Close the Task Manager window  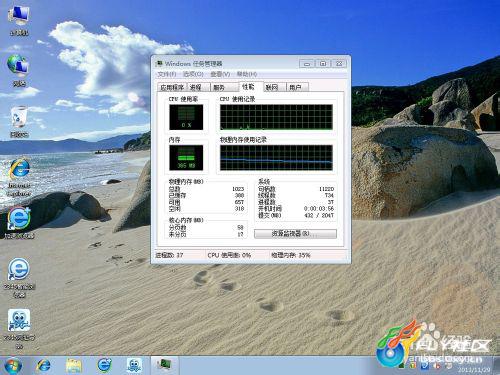click(339, 63)
